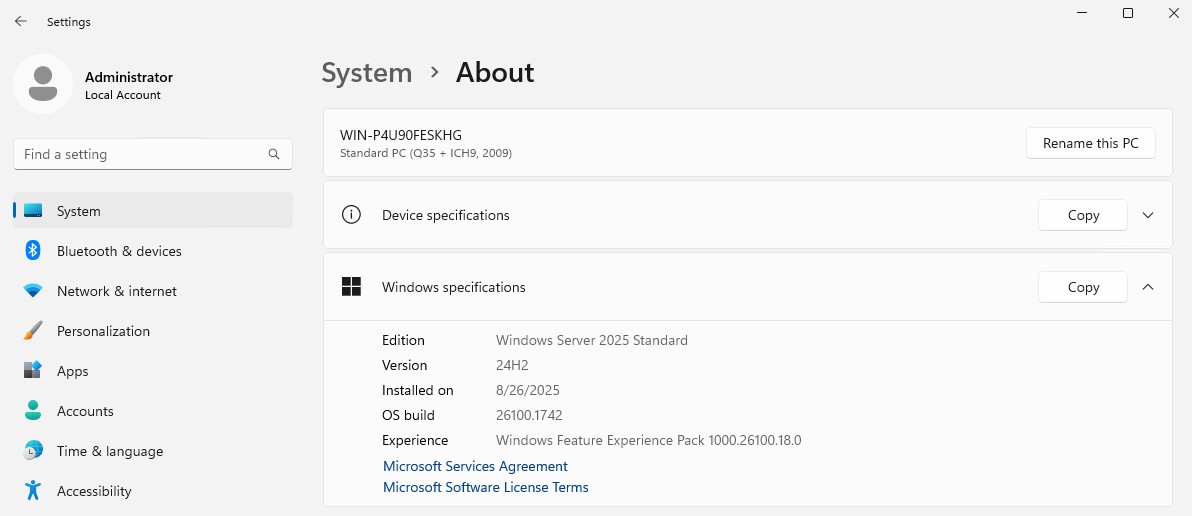
Task: Expand the Device specifications chevron
Action: tap(1148, 215)
